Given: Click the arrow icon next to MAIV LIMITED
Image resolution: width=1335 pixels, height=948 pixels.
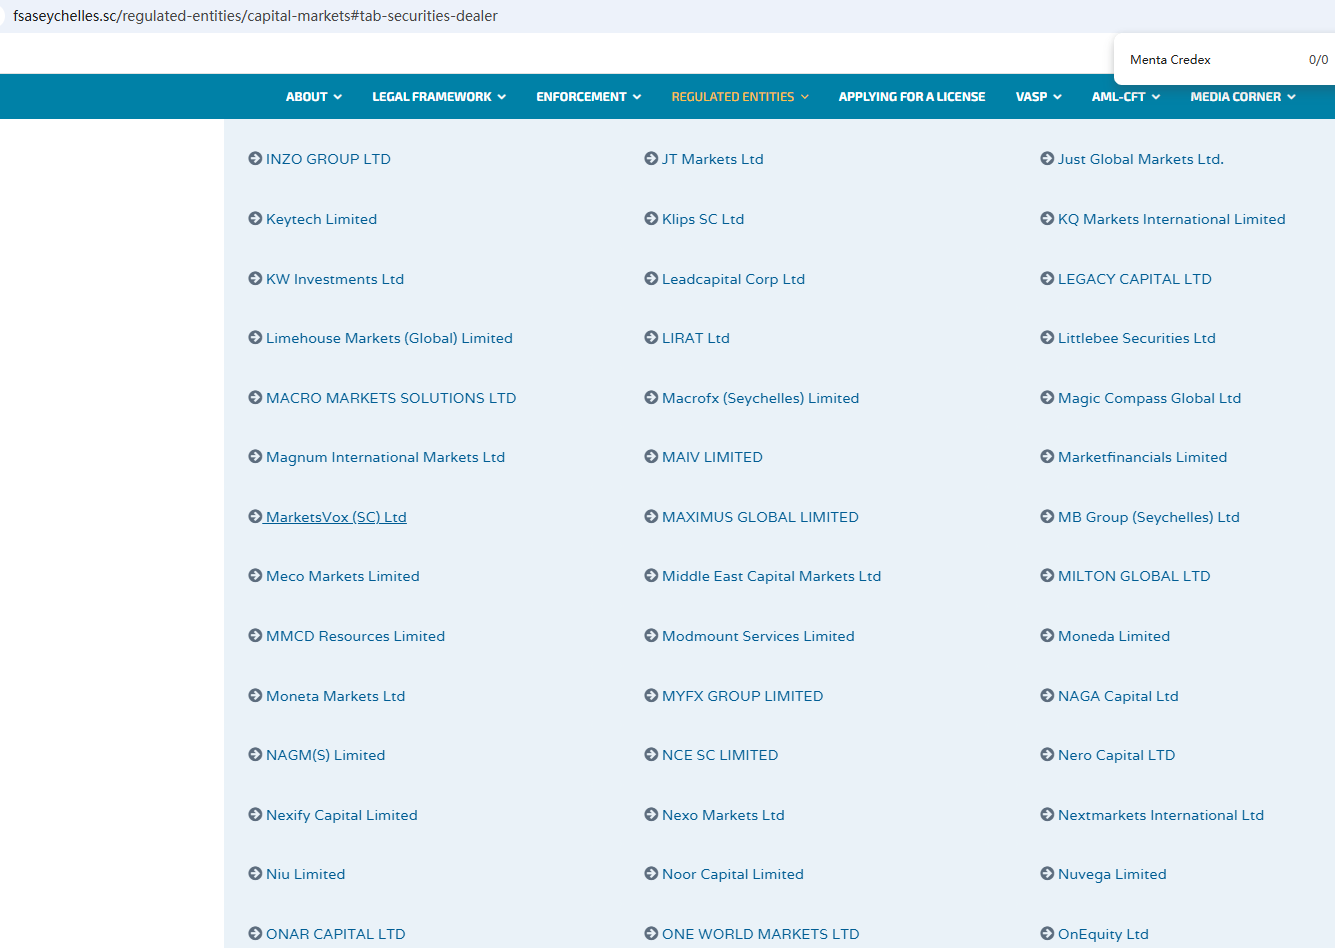Looking at the screenshot, I should click(x=651, y=456).
